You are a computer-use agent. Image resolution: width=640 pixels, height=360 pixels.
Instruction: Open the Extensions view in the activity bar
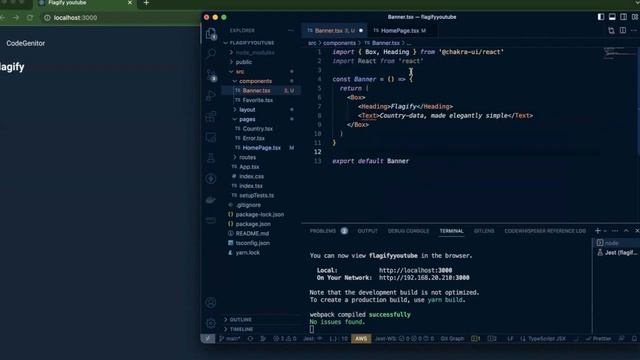click(211, 116)
